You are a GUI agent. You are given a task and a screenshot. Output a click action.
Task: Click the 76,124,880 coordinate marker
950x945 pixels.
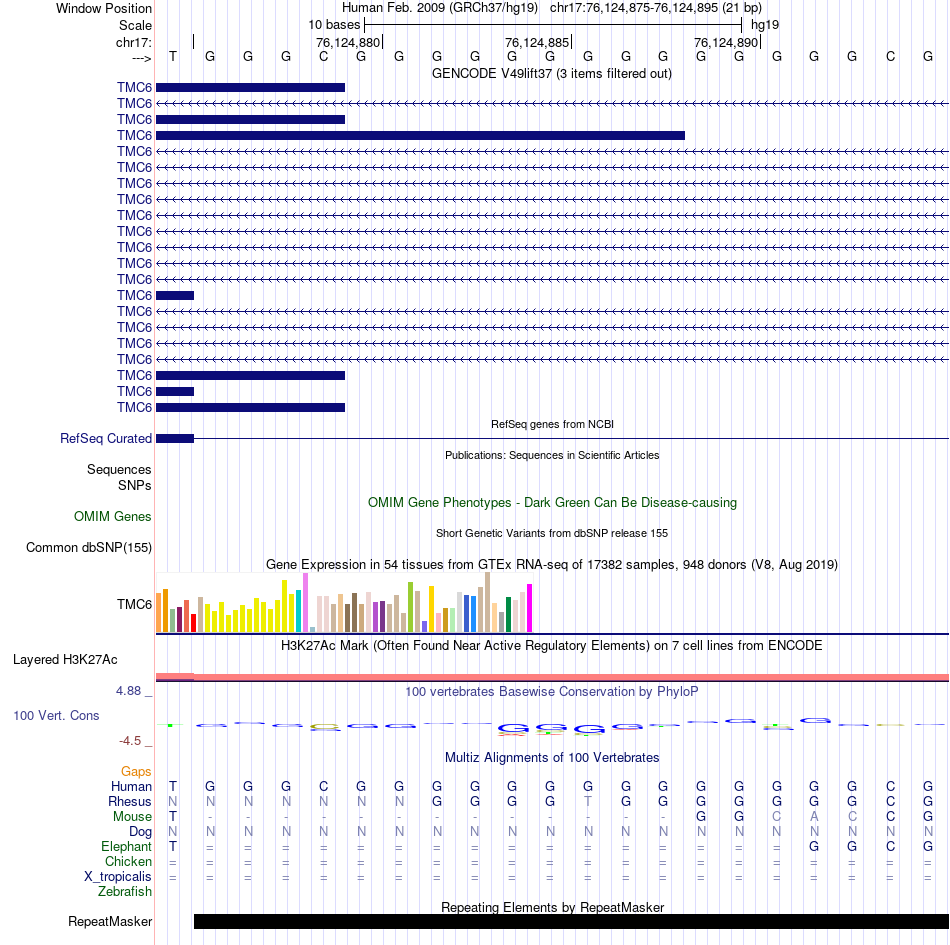tap(348, 42)
